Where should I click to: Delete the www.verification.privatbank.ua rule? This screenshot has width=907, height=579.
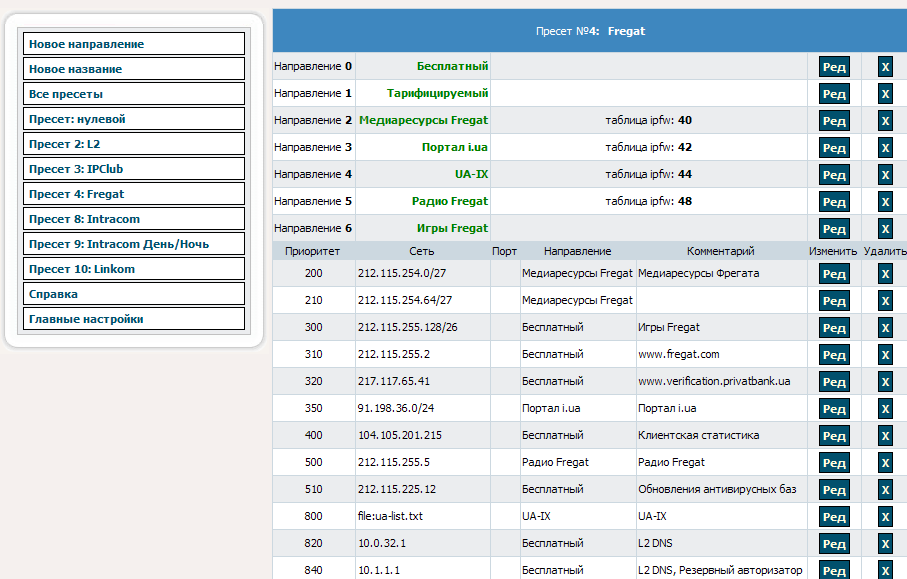[885, 382]
